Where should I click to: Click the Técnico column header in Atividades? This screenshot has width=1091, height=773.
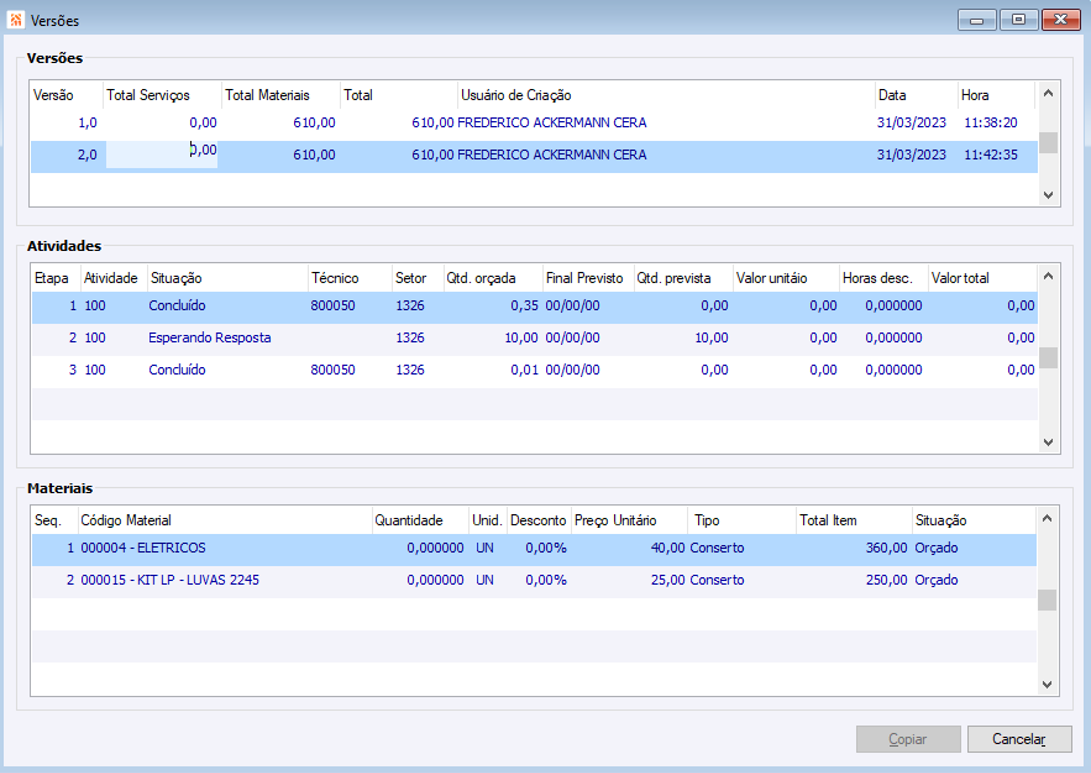pyautogui.click(x=334, y=278)
